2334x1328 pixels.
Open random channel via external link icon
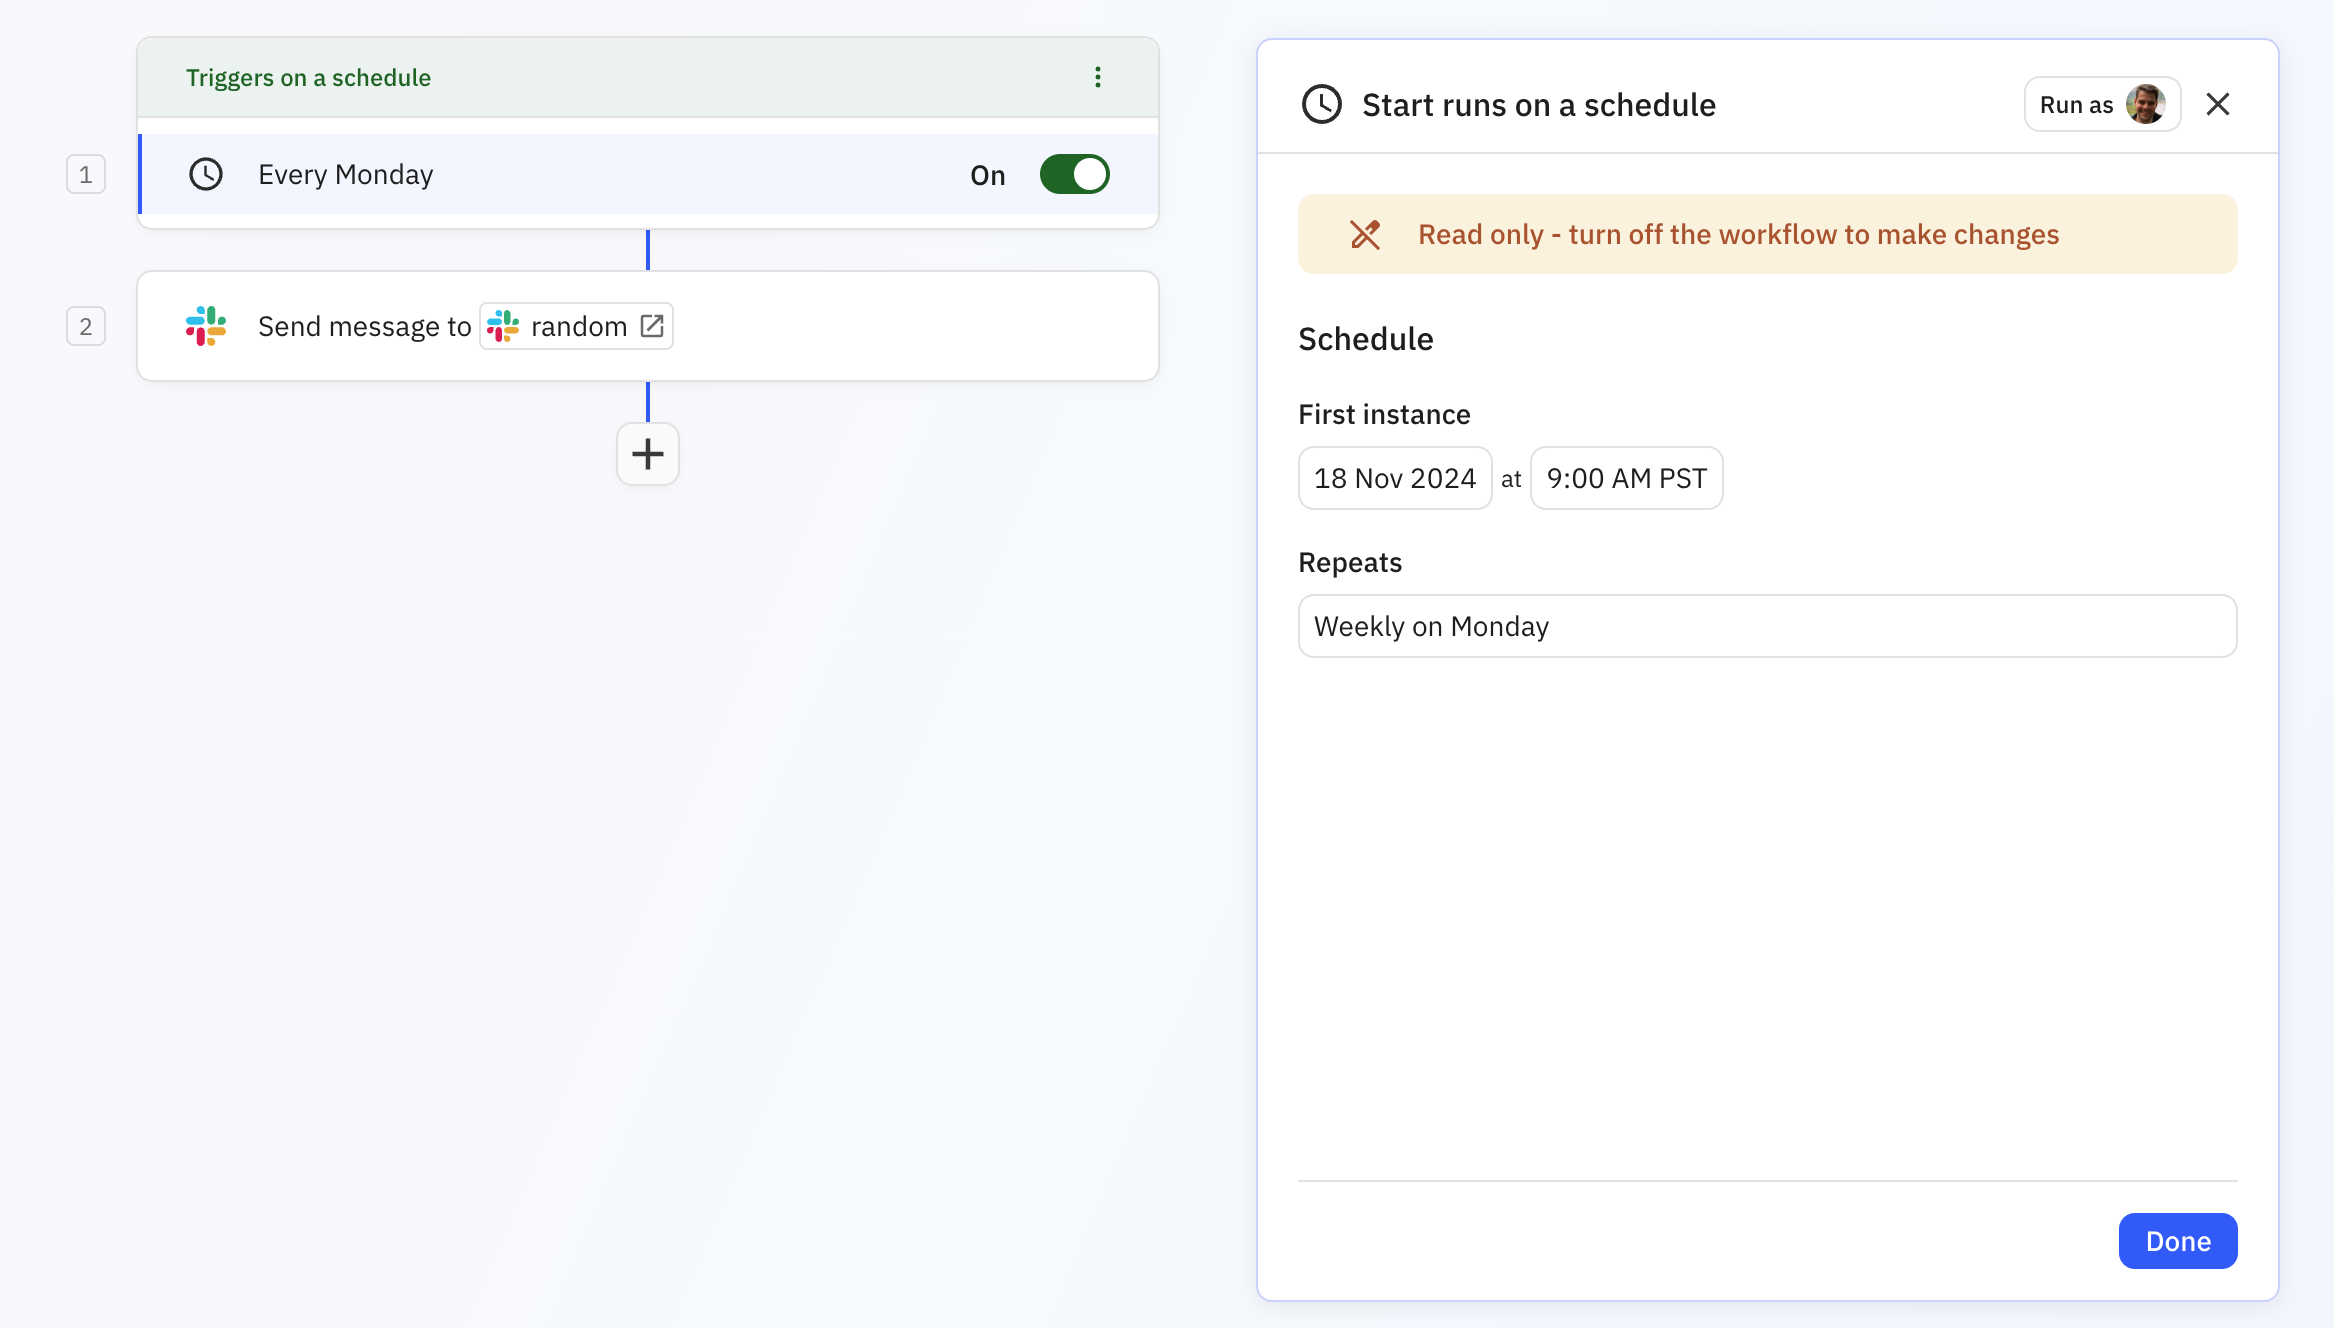pos(652,326)
